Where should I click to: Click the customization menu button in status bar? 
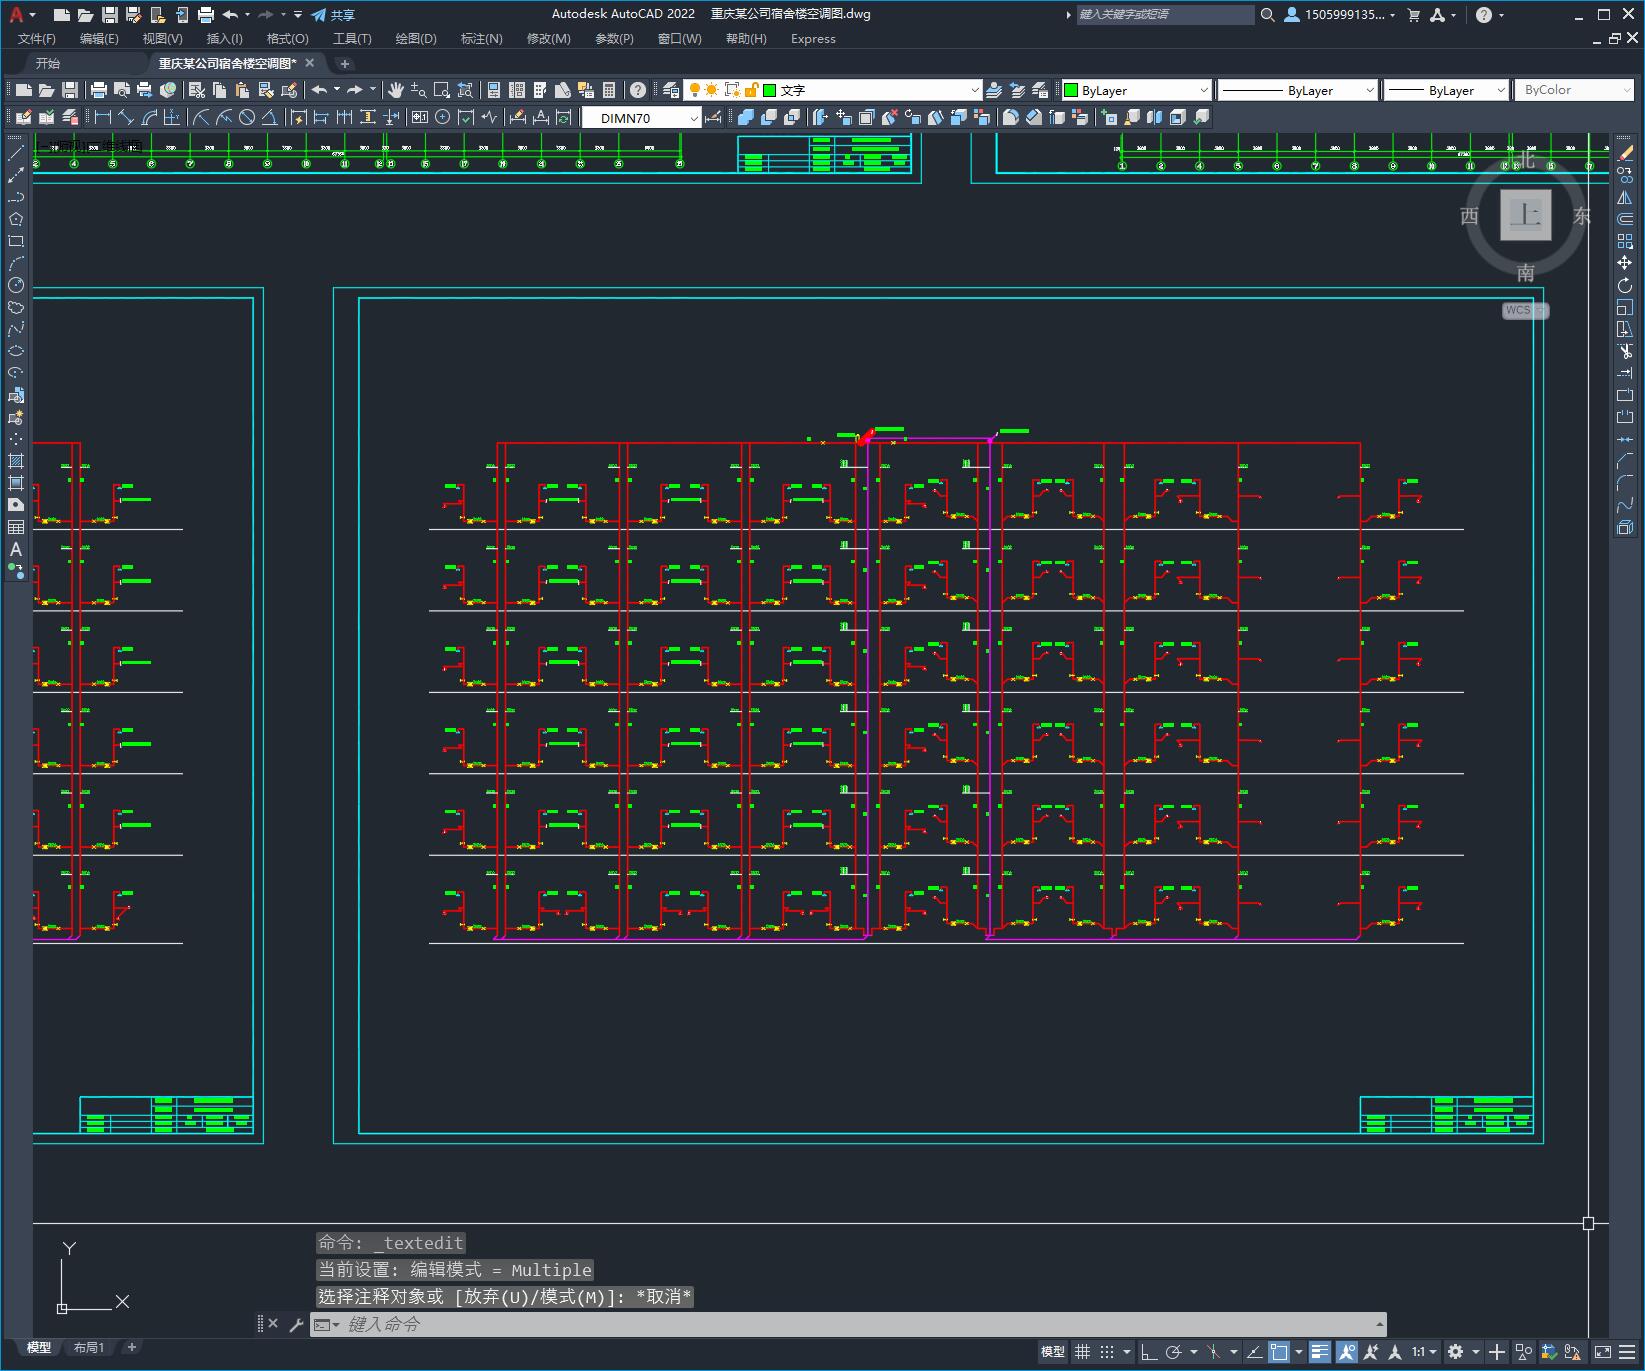coord(1626,1352)
